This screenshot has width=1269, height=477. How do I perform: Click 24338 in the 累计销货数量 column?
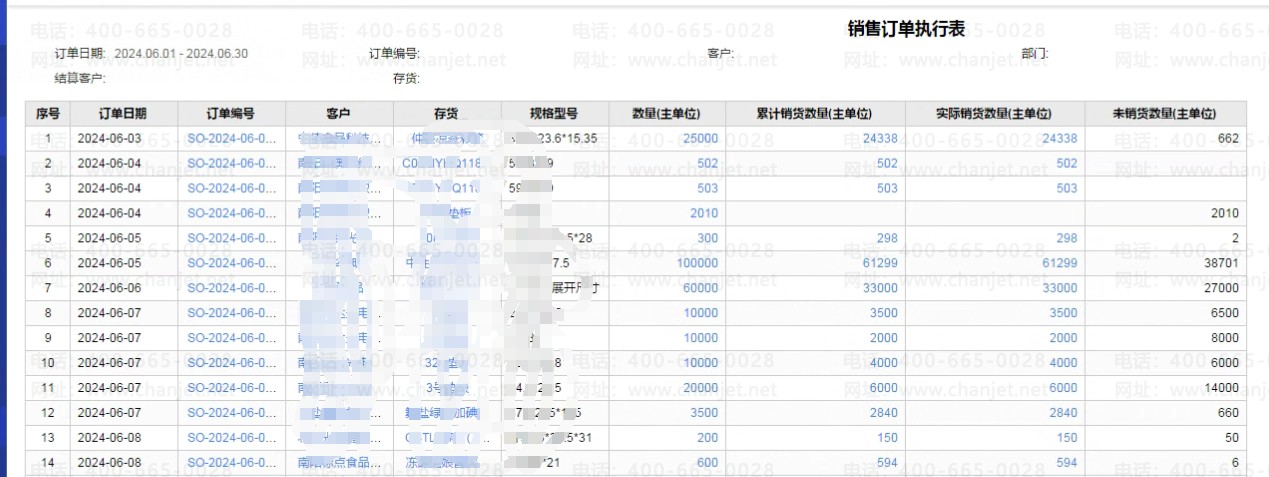tap(880, 138)
